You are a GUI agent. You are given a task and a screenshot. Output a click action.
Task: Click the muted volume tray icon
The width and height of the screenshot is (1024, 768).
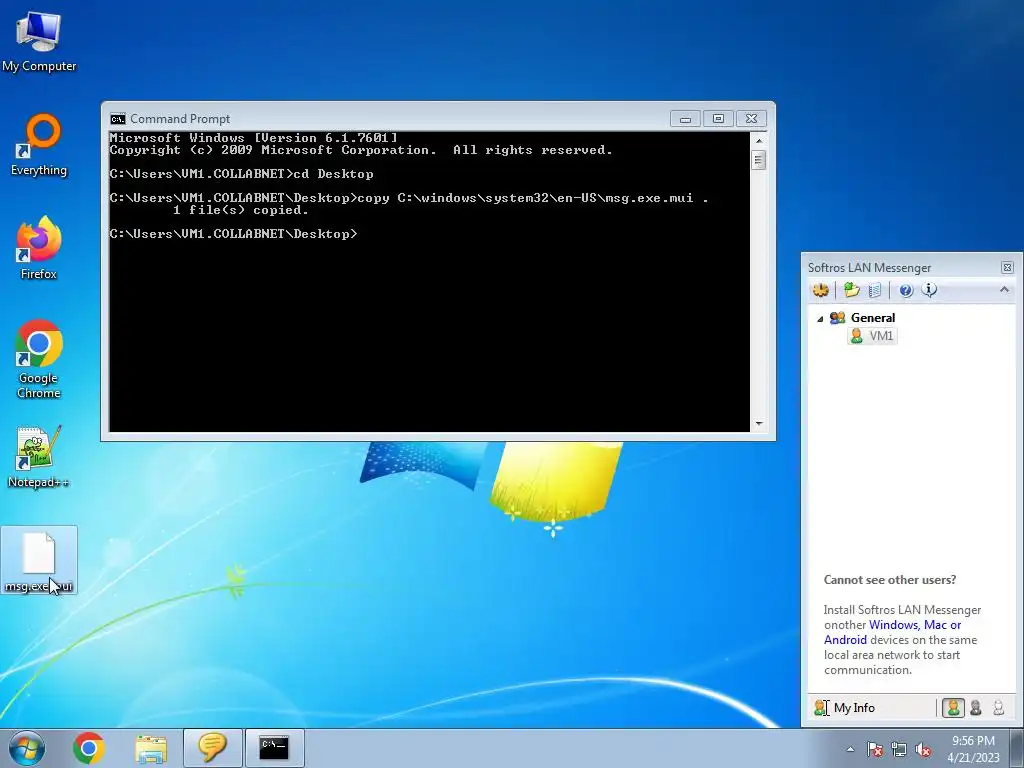point(923,749)
